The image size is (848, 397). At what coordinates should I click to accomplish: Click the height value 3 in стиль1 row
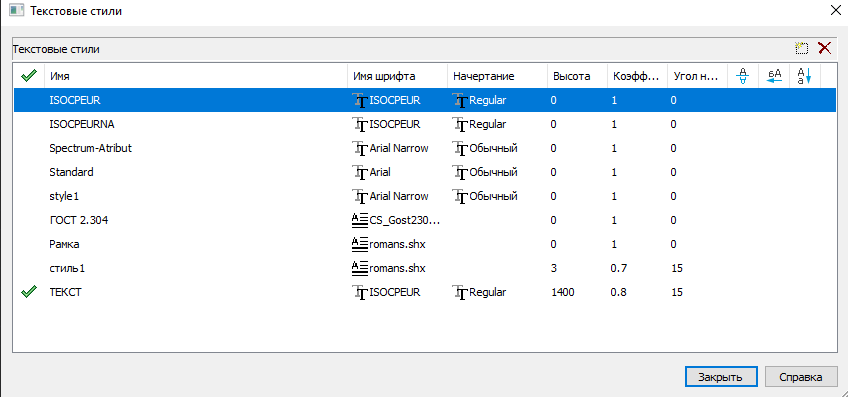click(554, 268)
